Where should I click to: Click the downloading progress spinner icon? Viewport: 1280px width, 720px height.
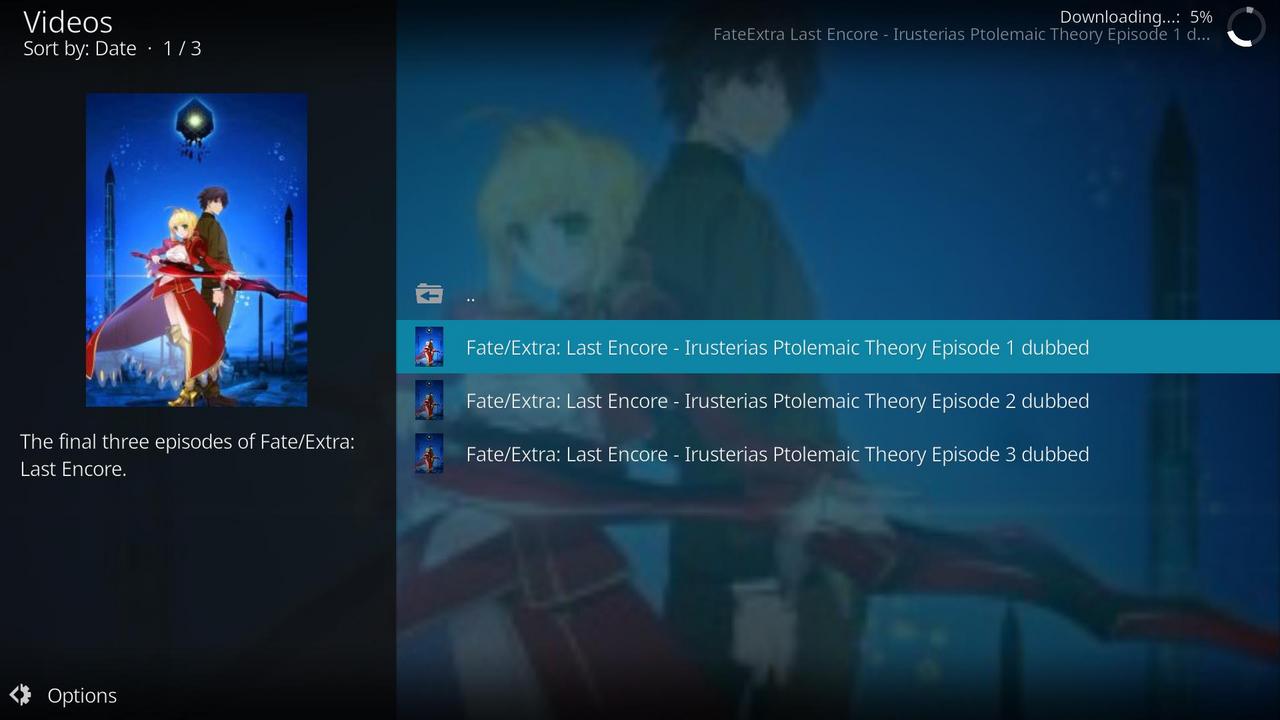(1246, 27)
